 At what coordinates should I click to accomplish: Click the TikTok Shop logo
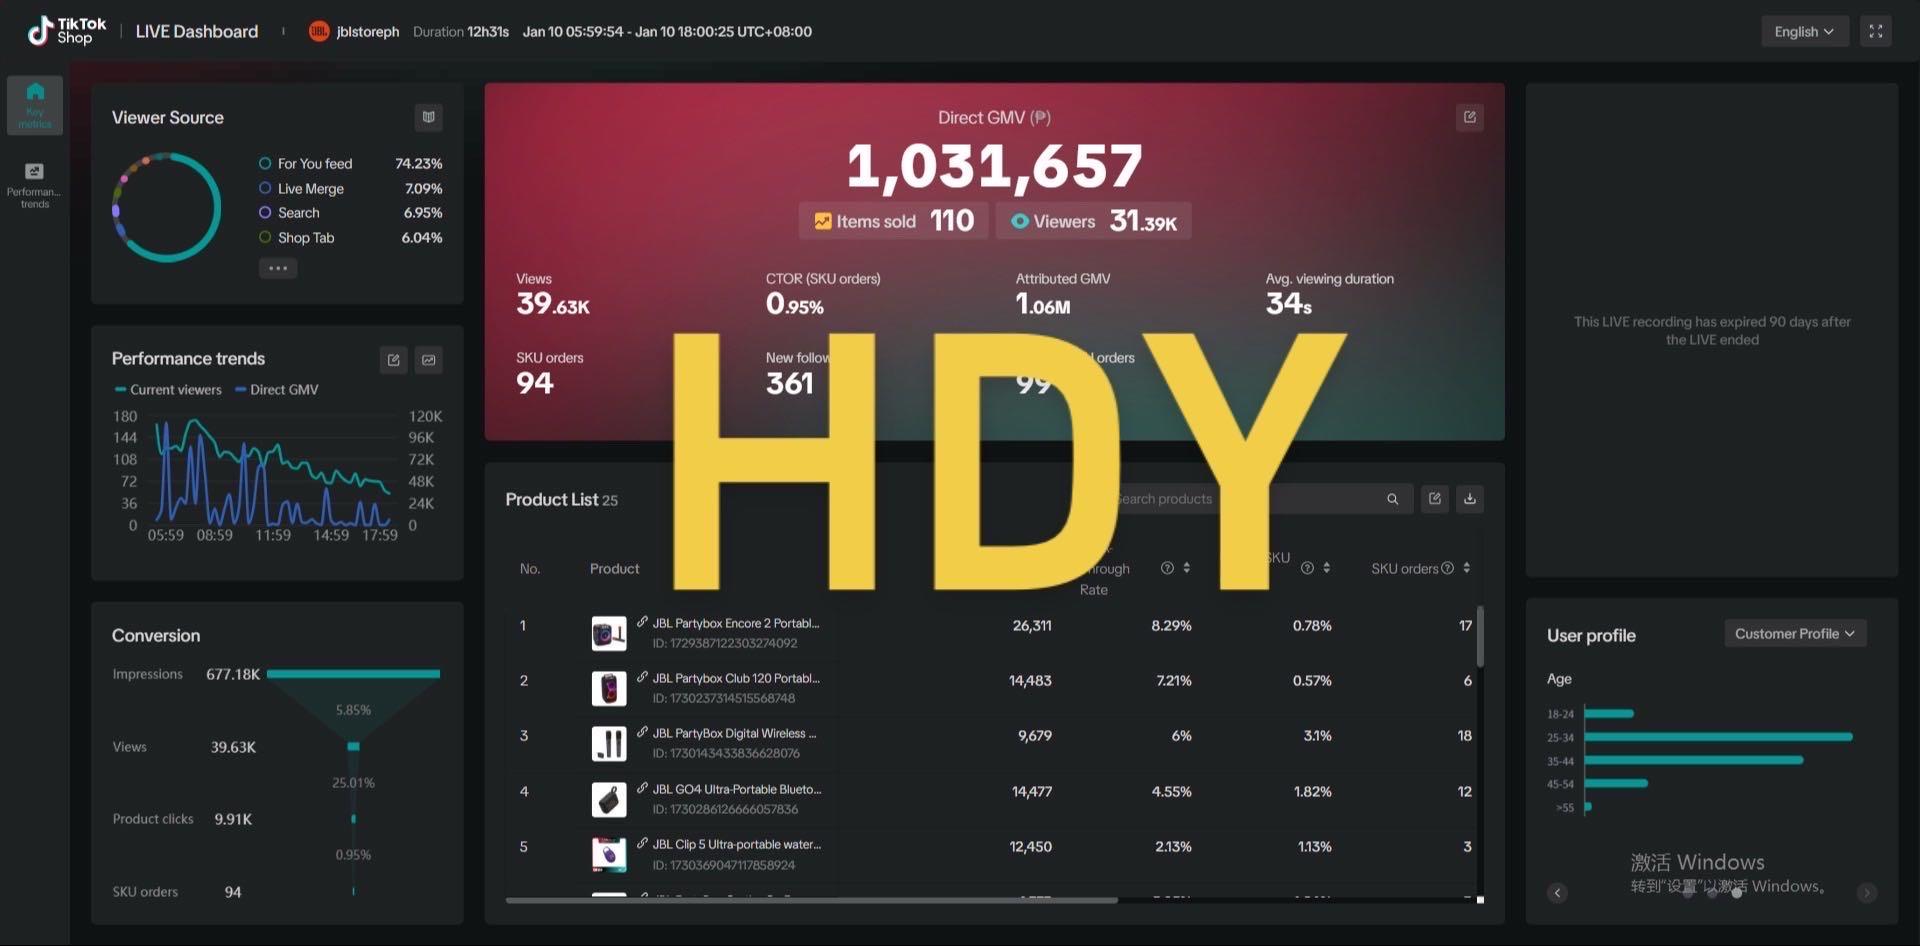click(x=66, y=31)
